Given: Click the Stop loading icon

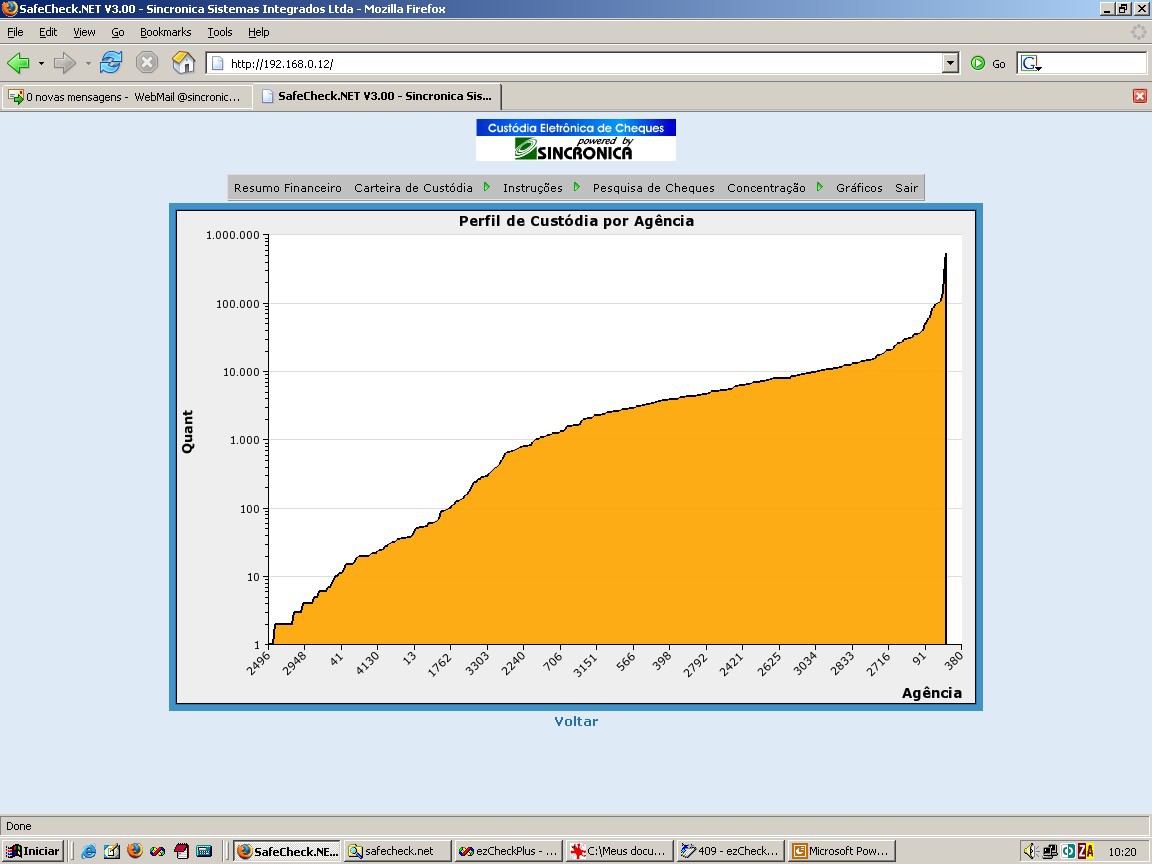Looking at the screenshot, I should pos(147,62).
